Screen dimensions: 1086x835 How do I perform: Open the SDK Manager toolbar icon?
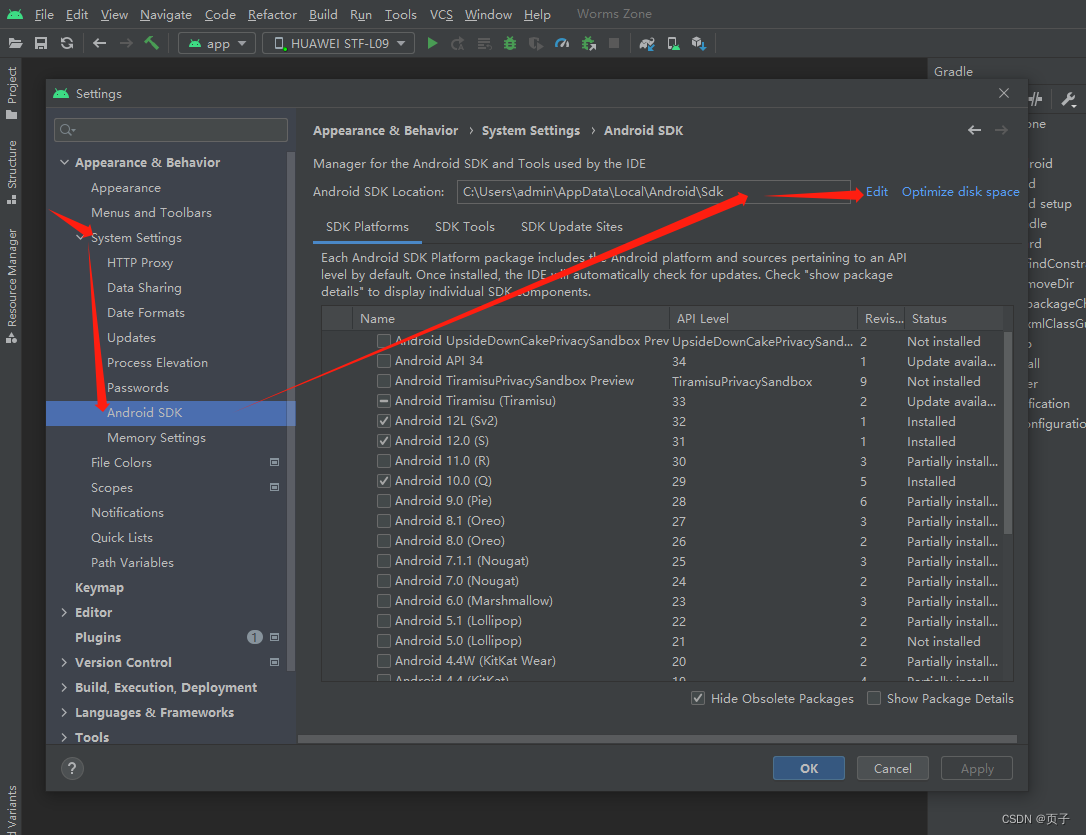tap(697, 44)
